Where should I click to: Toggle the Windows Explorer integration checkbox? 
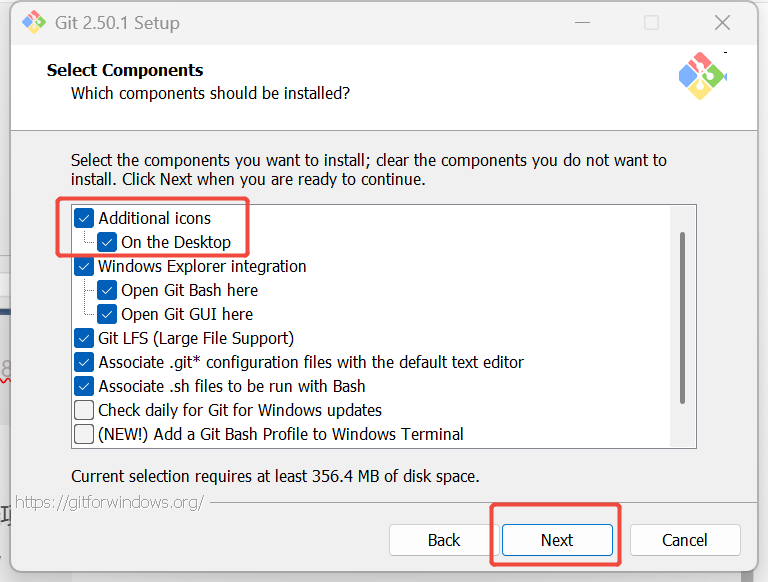(x=84, y=266)
